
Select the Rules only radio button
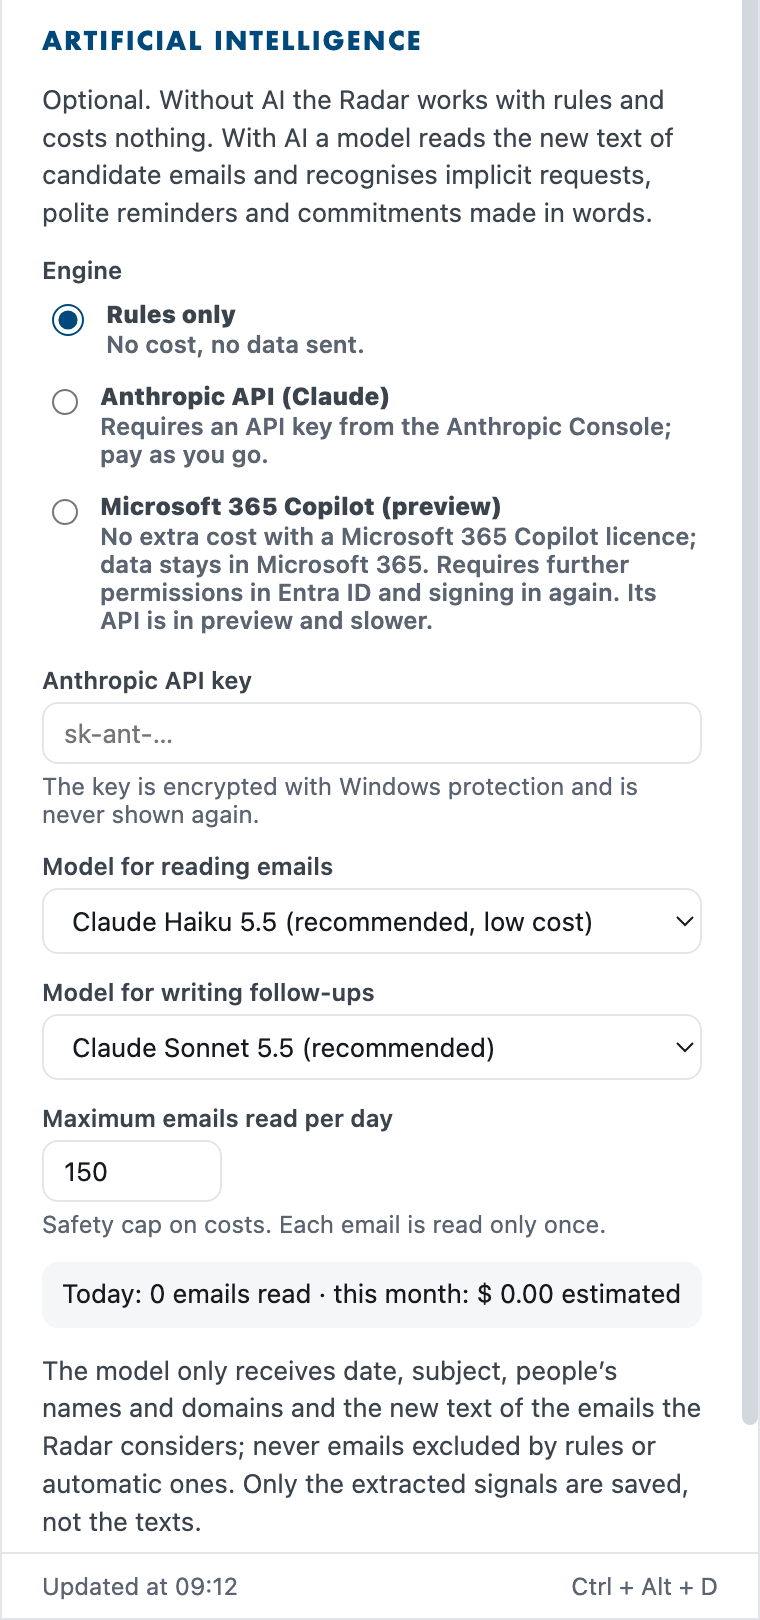pyautogui.click(x=68, y=321)
